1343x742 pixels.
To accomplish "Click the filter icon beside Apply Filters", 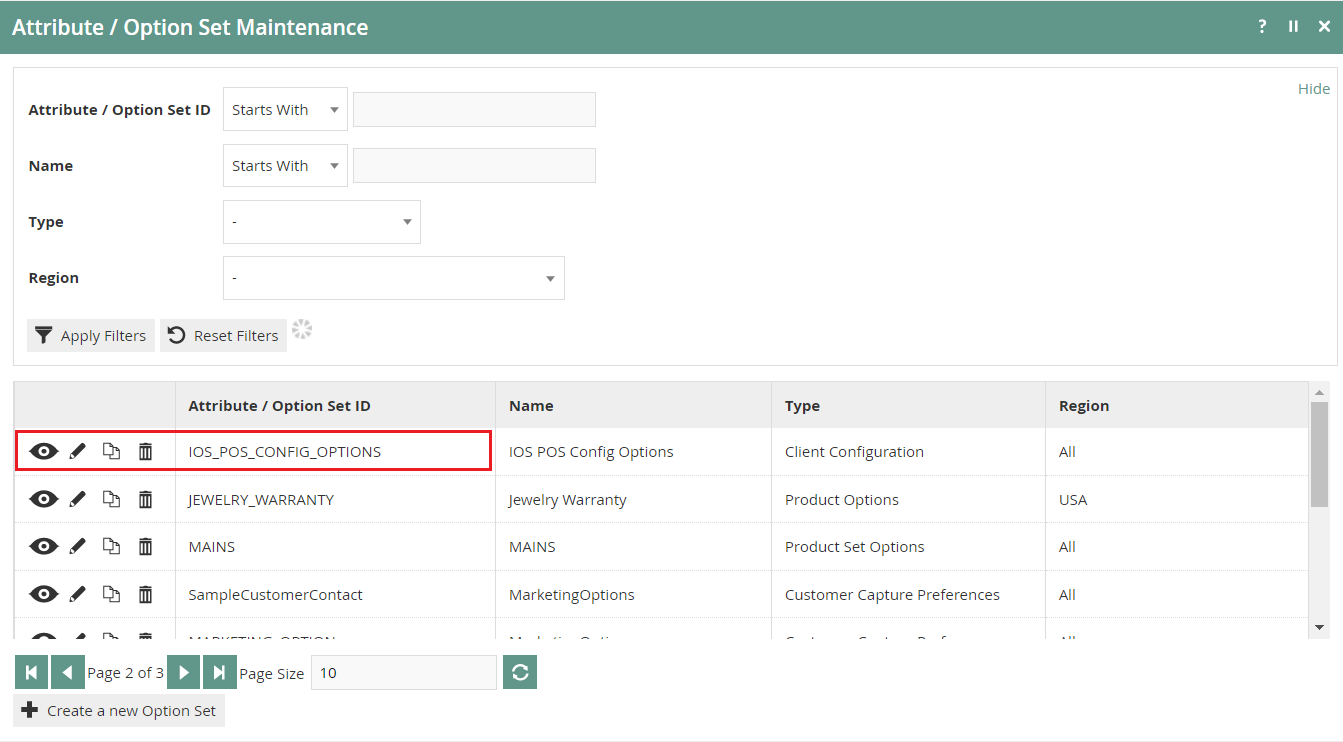I will [x=43, y=335].
